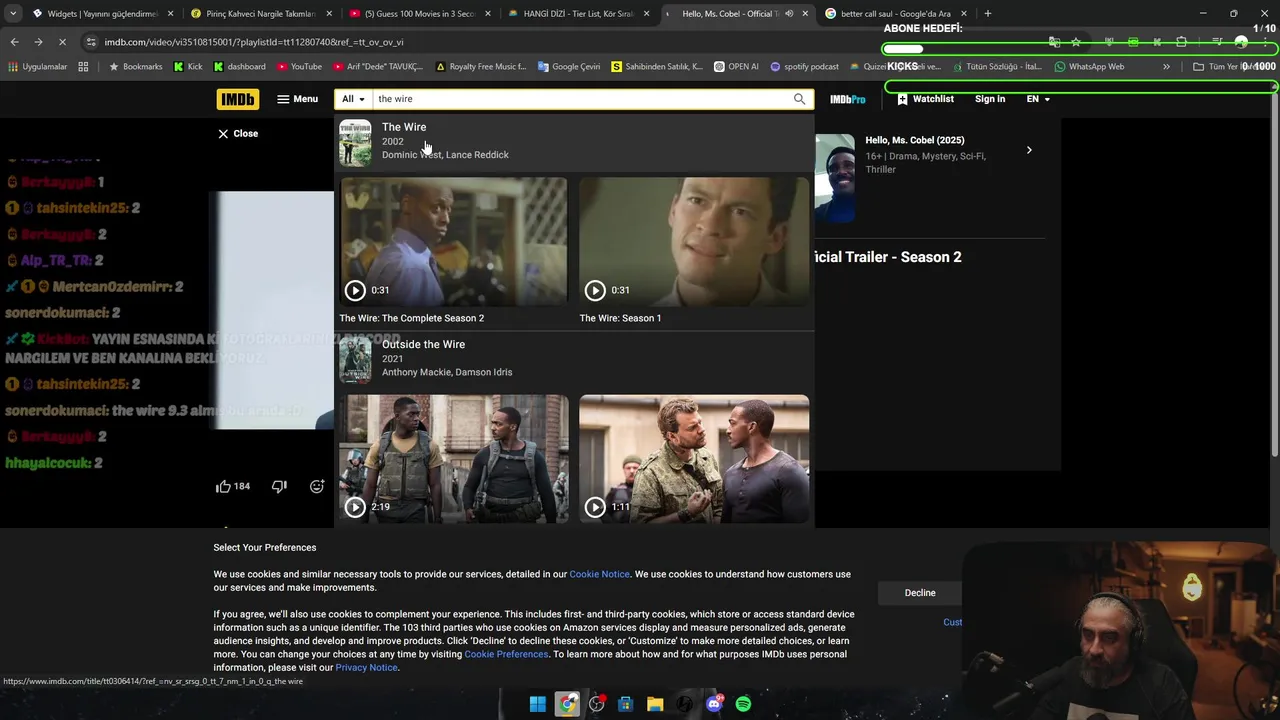This screenshot has height=720, width=1280.
Task: Decline the cookies
Action: (x=920, y=593)
